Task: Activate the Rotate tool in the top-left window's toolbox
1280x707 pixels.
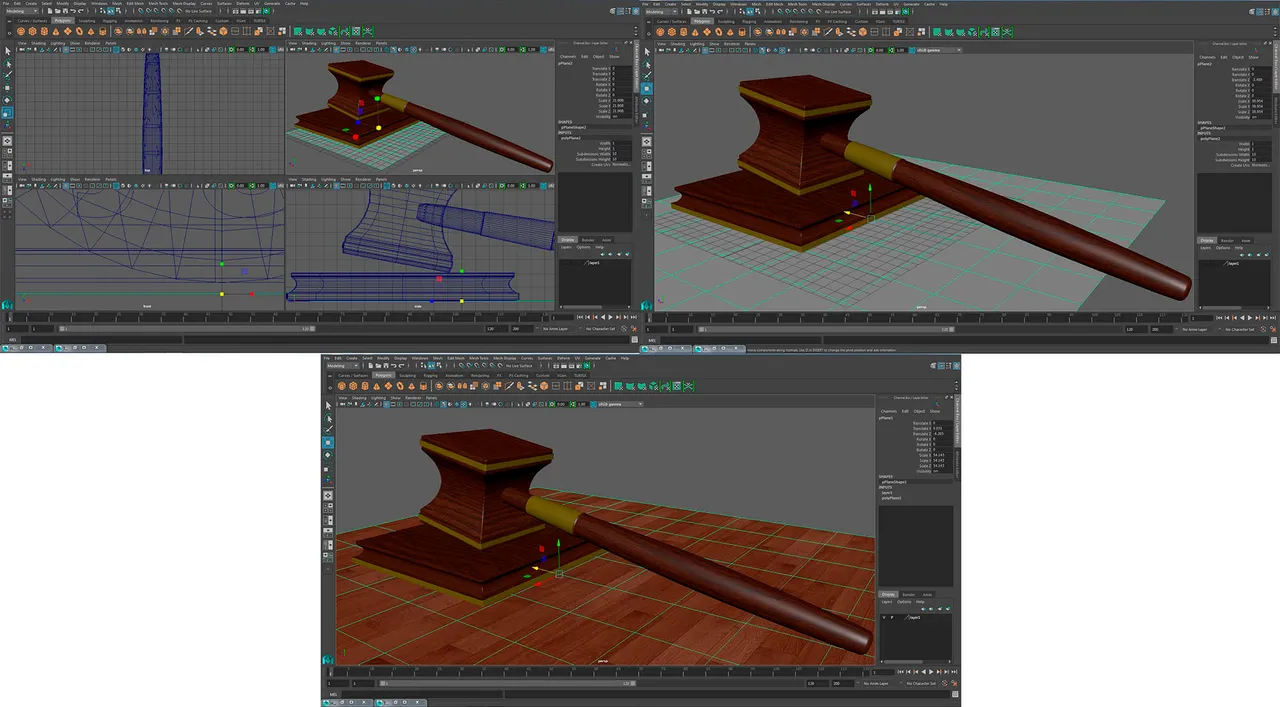Action: pos(7,100)
